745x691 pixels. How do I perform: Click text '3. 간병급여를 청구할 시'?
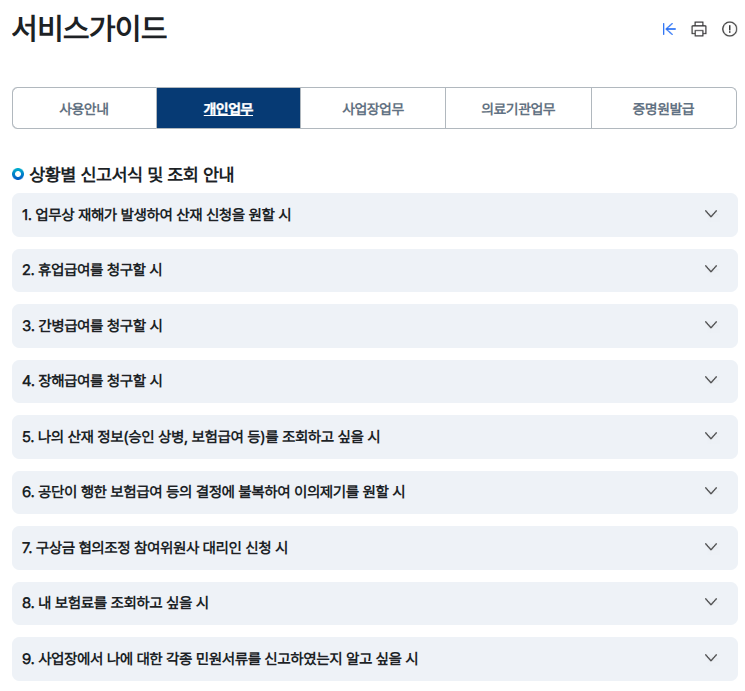(x=92, y=326)
